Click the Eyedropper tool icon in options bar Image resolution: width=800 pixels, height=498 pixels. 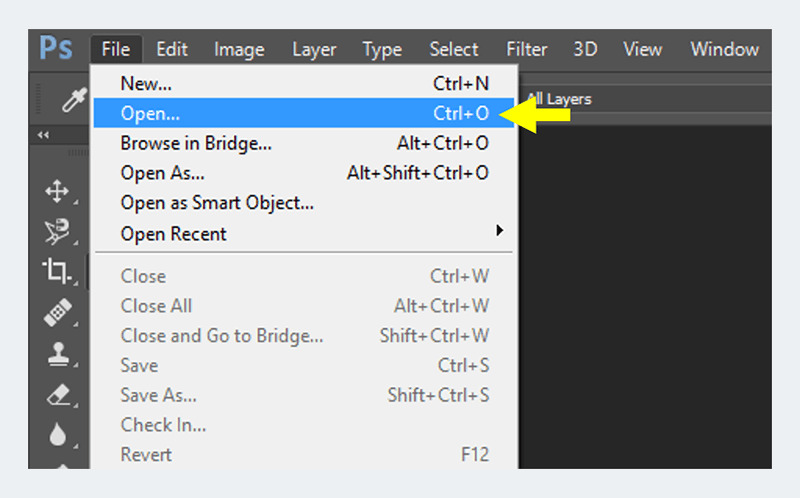pyautogui.click(x=74, y=99)
